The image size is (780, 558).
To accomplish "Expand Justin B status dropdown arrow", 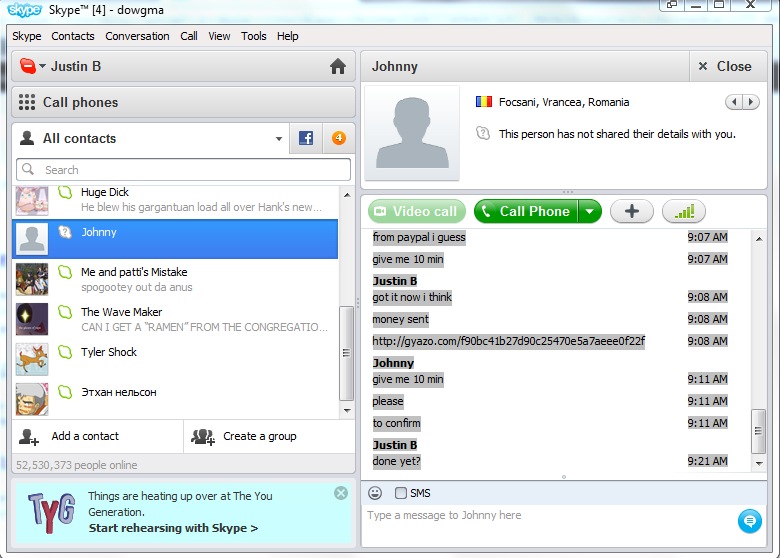I will [42, 66].
